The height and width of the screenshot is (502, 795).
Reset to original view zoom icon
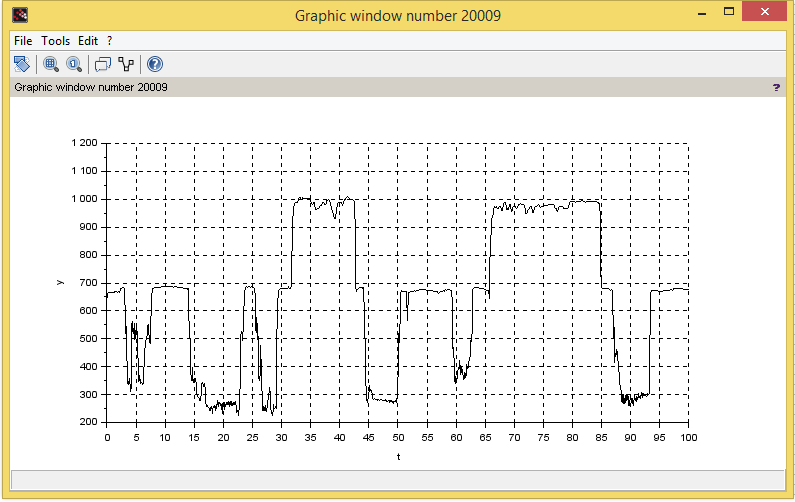(x=74, y=65)
